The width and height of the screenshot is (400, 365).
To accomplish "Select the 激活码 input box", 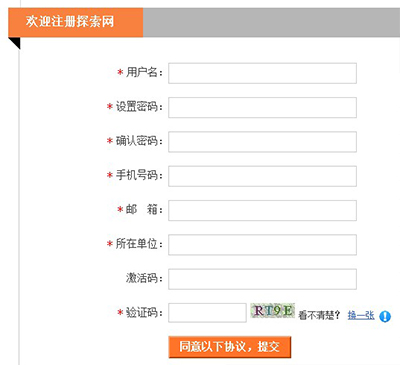I will [x=262, y=279].
